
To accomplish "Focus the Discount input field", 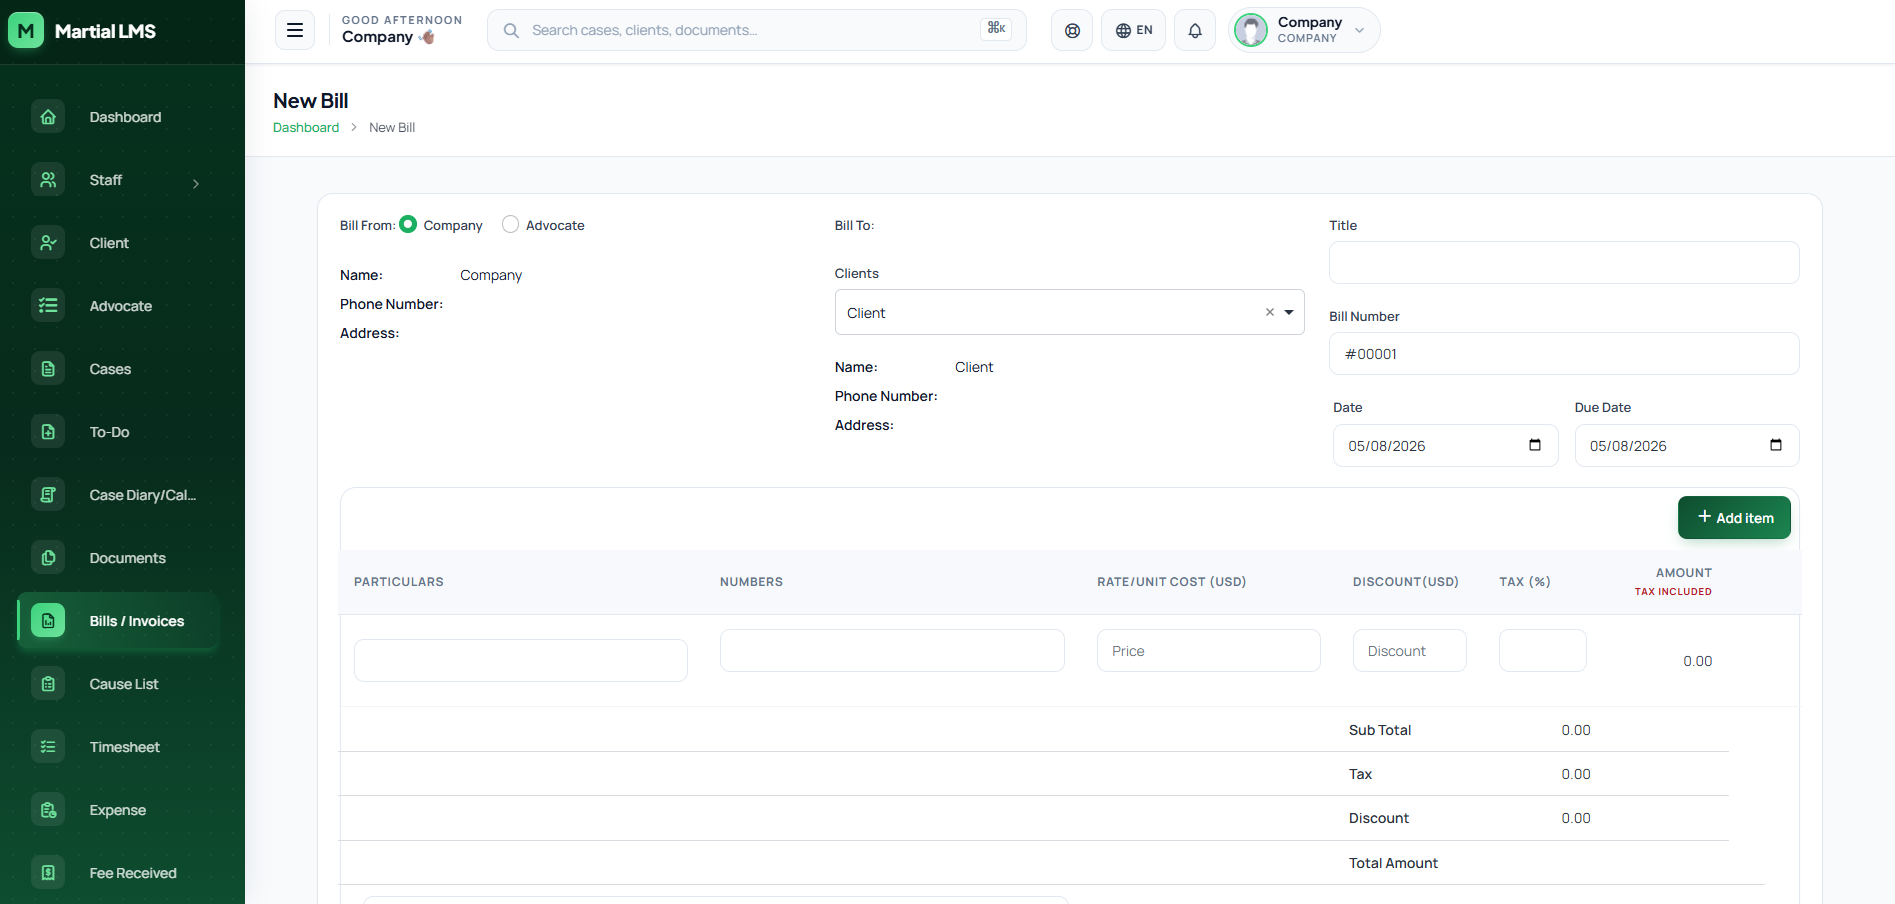I will (x=1410, y=650).
